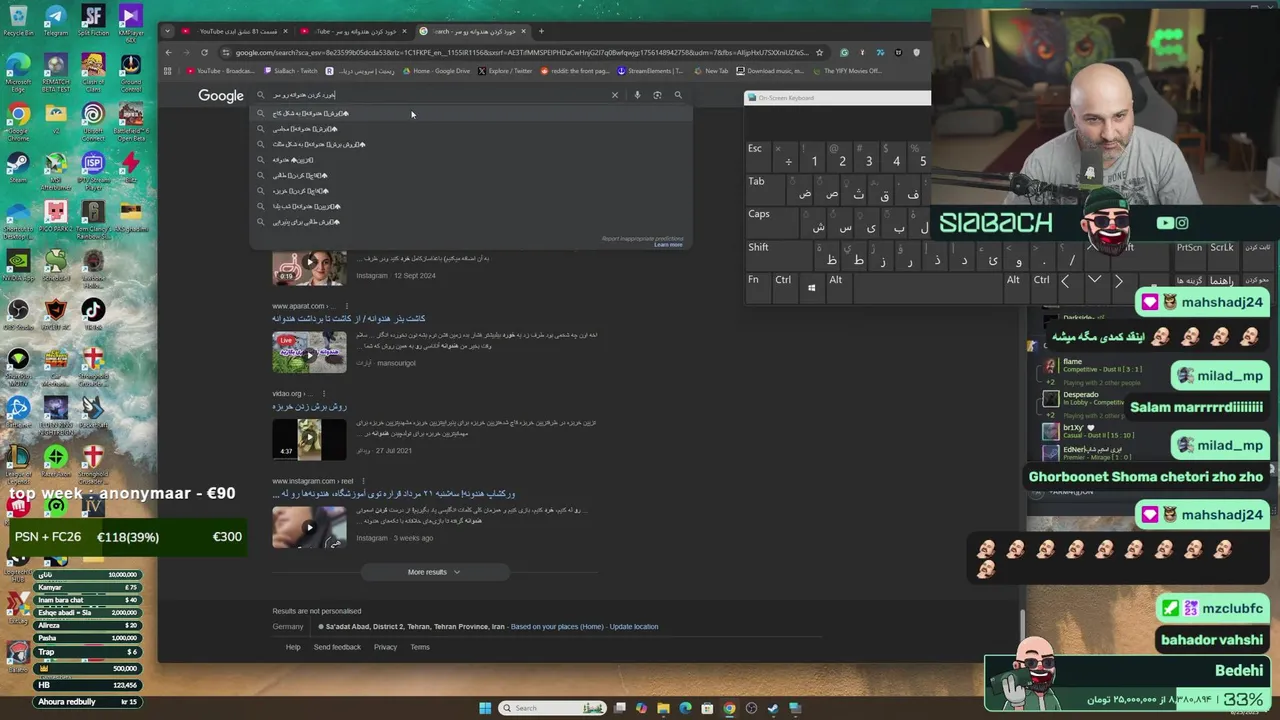Open the Ubisoft Connect desktop shortcut
Image resolution: width=1280 pixels, height=720 pixels.
click(93, 120)
